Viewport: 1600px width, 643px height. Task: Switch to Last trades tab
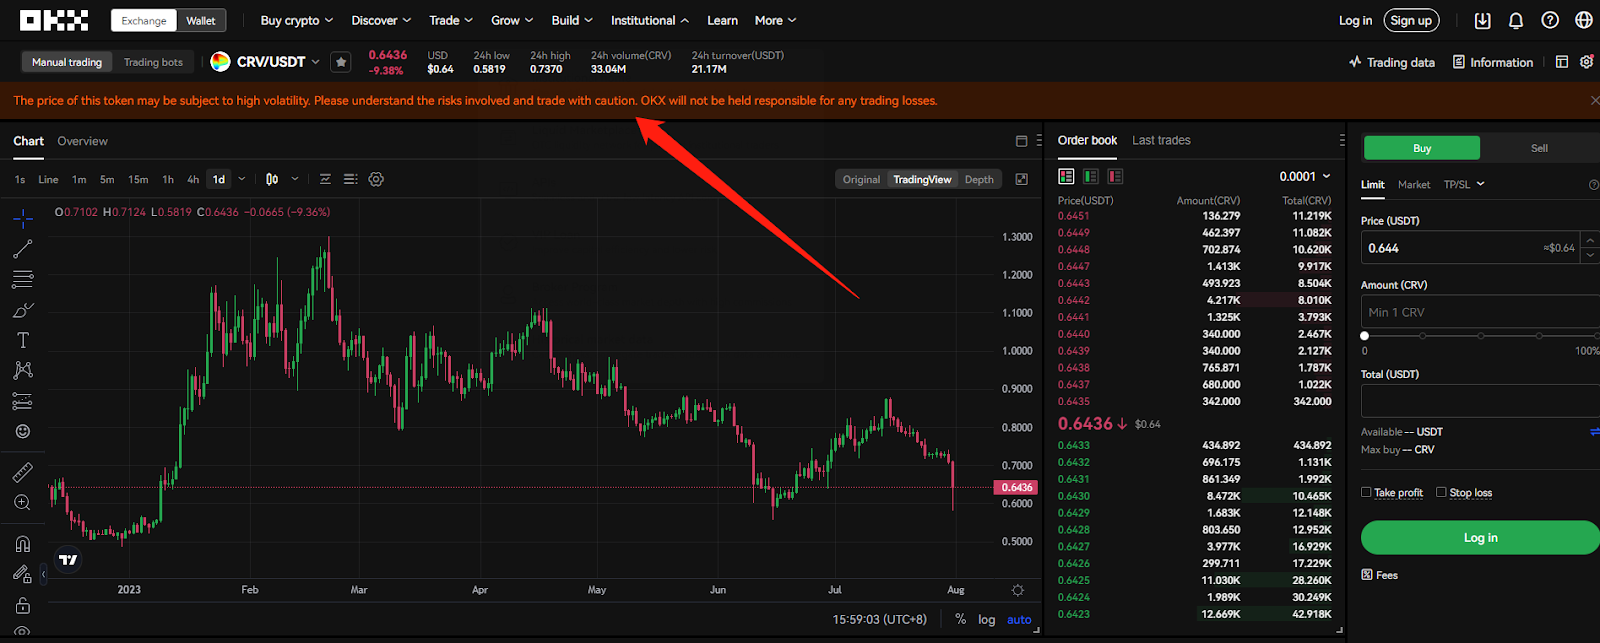coord(1161,140)
